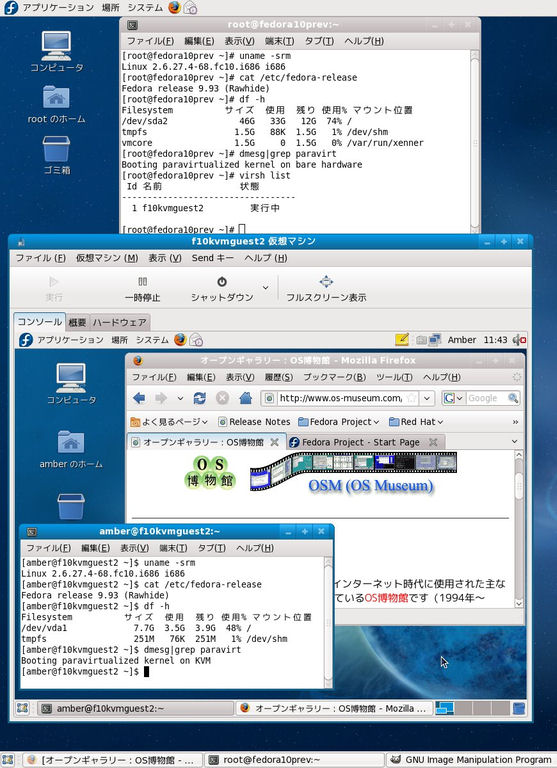
Task: Click the red OS Museum link in page
Action: coord(386,598)
